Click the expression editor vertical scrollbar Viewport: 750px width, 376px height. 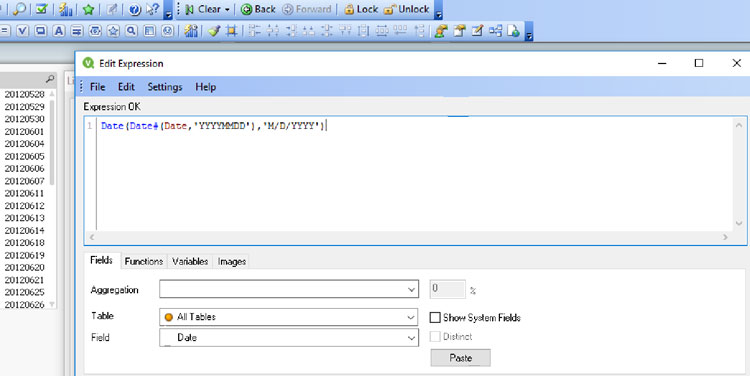(x=739, y=175)
